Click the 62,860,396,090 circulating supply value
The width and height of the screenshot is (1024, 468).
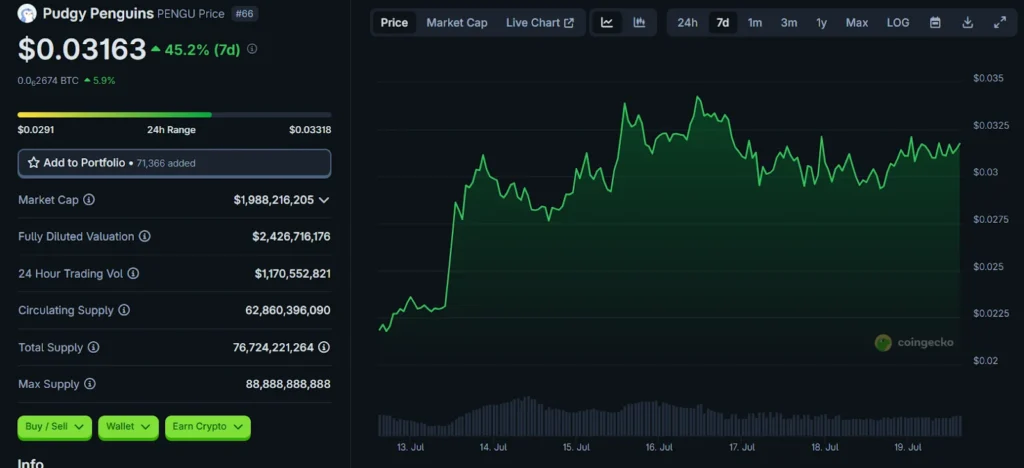click(288, 310)
